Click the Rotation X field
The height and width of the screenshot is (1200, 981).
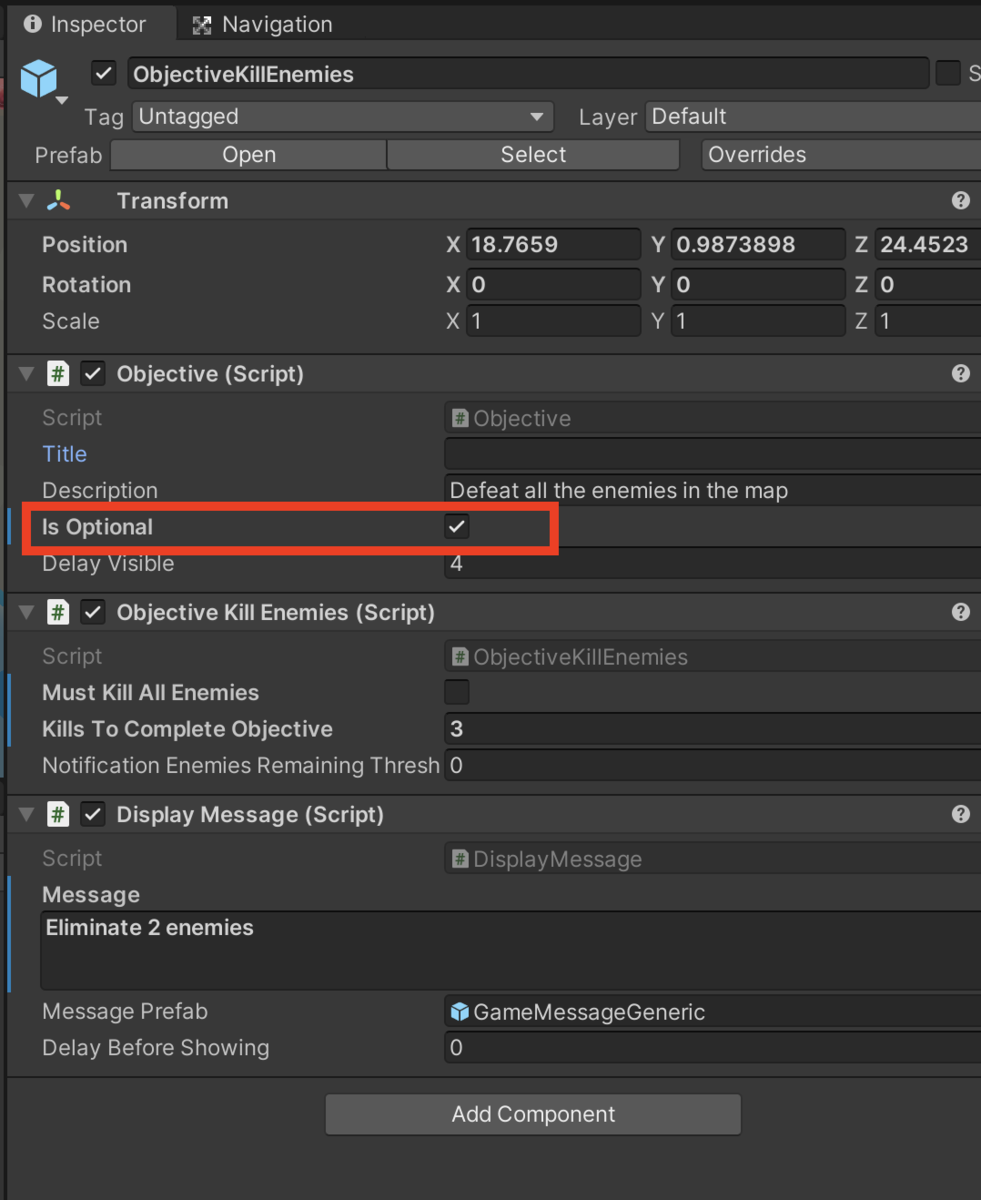point(553,285)
